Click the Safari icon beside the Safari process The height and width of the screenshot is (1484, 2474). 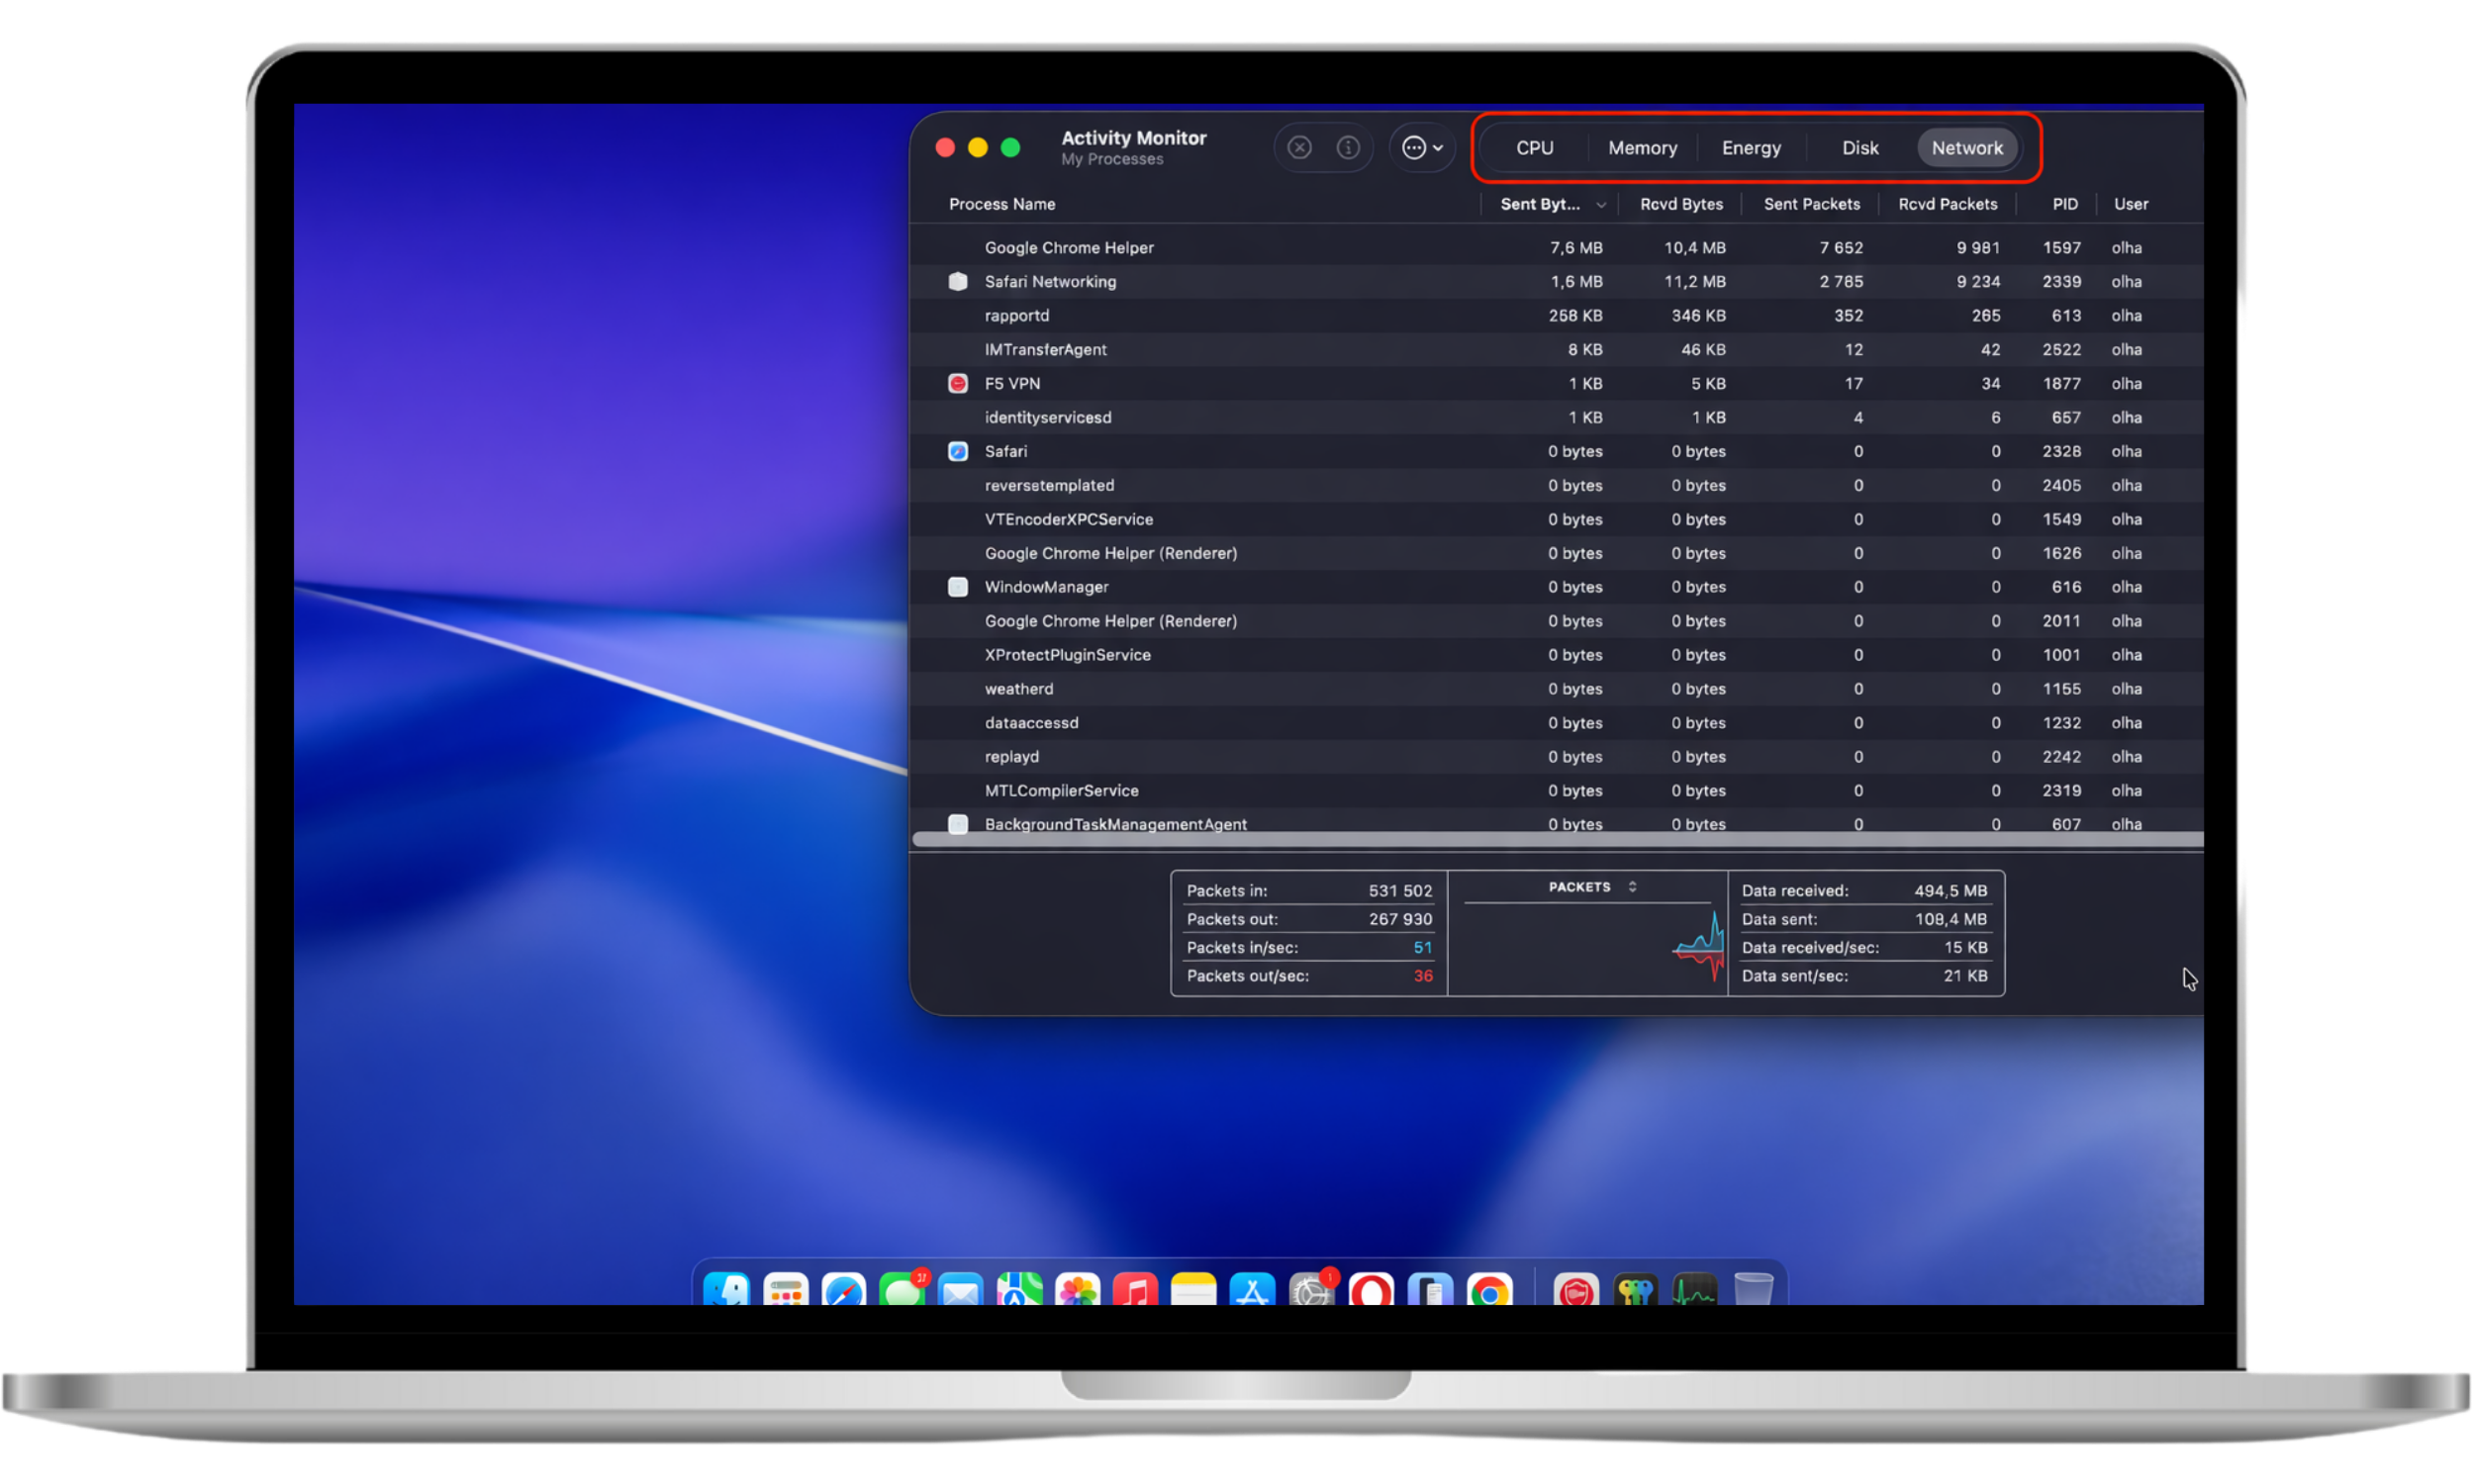957,451
